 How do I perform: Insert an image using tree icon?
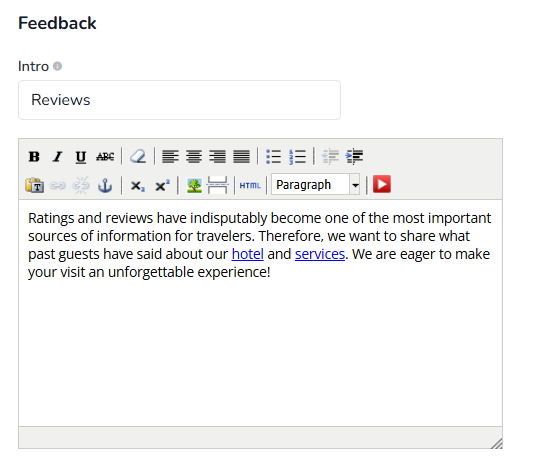click(194, 185)
